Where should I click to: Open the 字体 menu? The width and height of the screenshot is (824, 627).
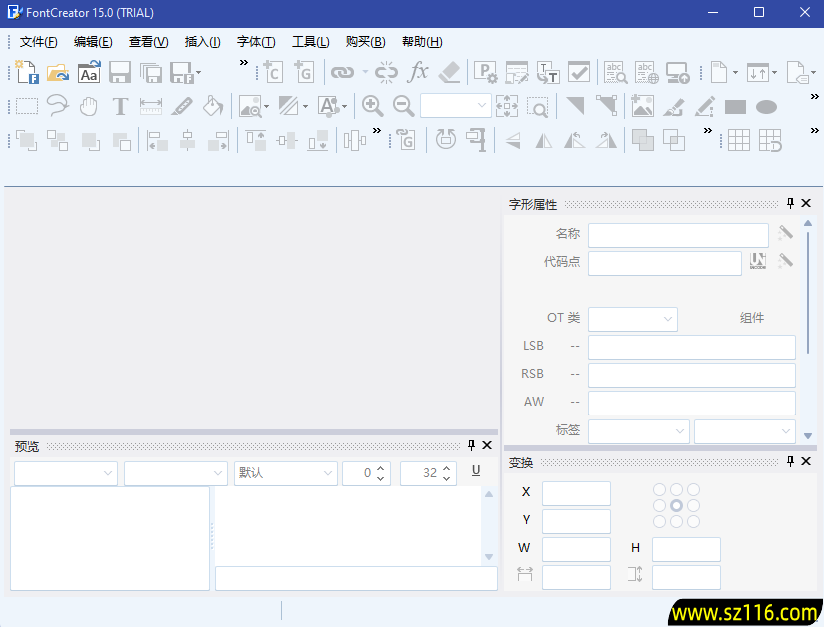coord(255,41)
